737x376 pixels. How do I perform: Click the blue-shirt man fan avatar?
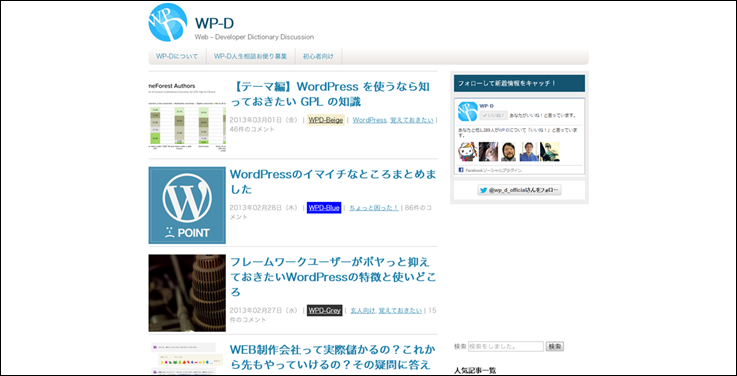click(529, 152)
